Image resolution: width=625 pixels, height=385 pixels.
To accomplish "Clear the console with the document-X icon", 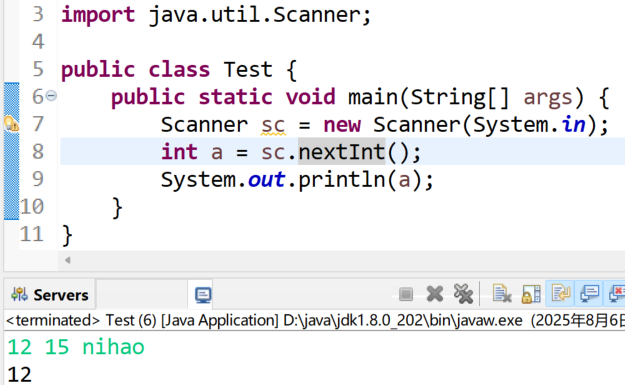I will [x=501, y=294].
